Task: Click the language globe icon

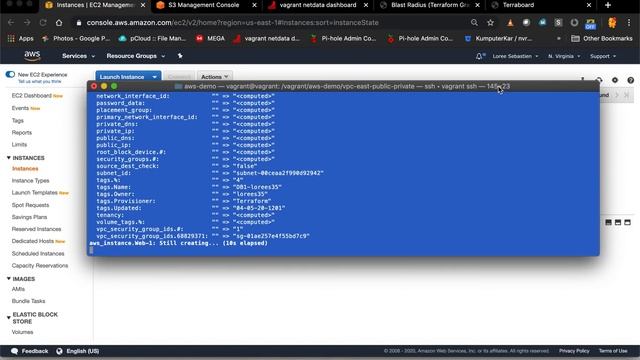Action: 60,351
